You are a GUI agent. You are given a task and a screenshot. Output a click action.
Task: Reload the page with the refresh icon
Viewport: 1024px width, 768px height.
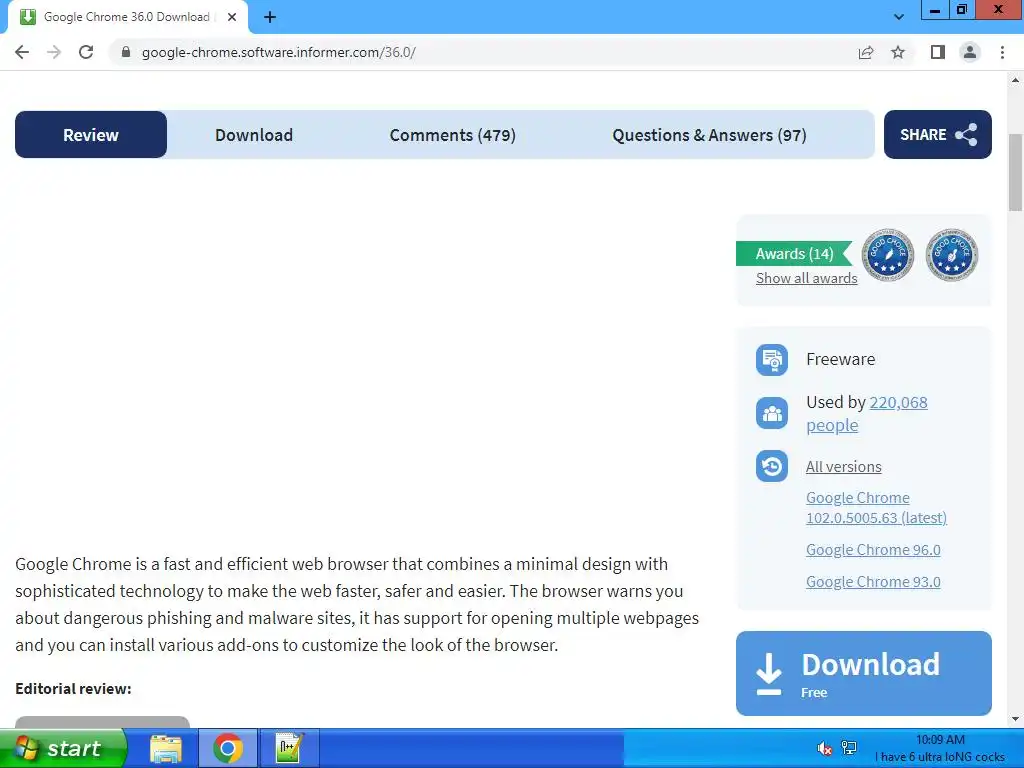coord(86,52)
